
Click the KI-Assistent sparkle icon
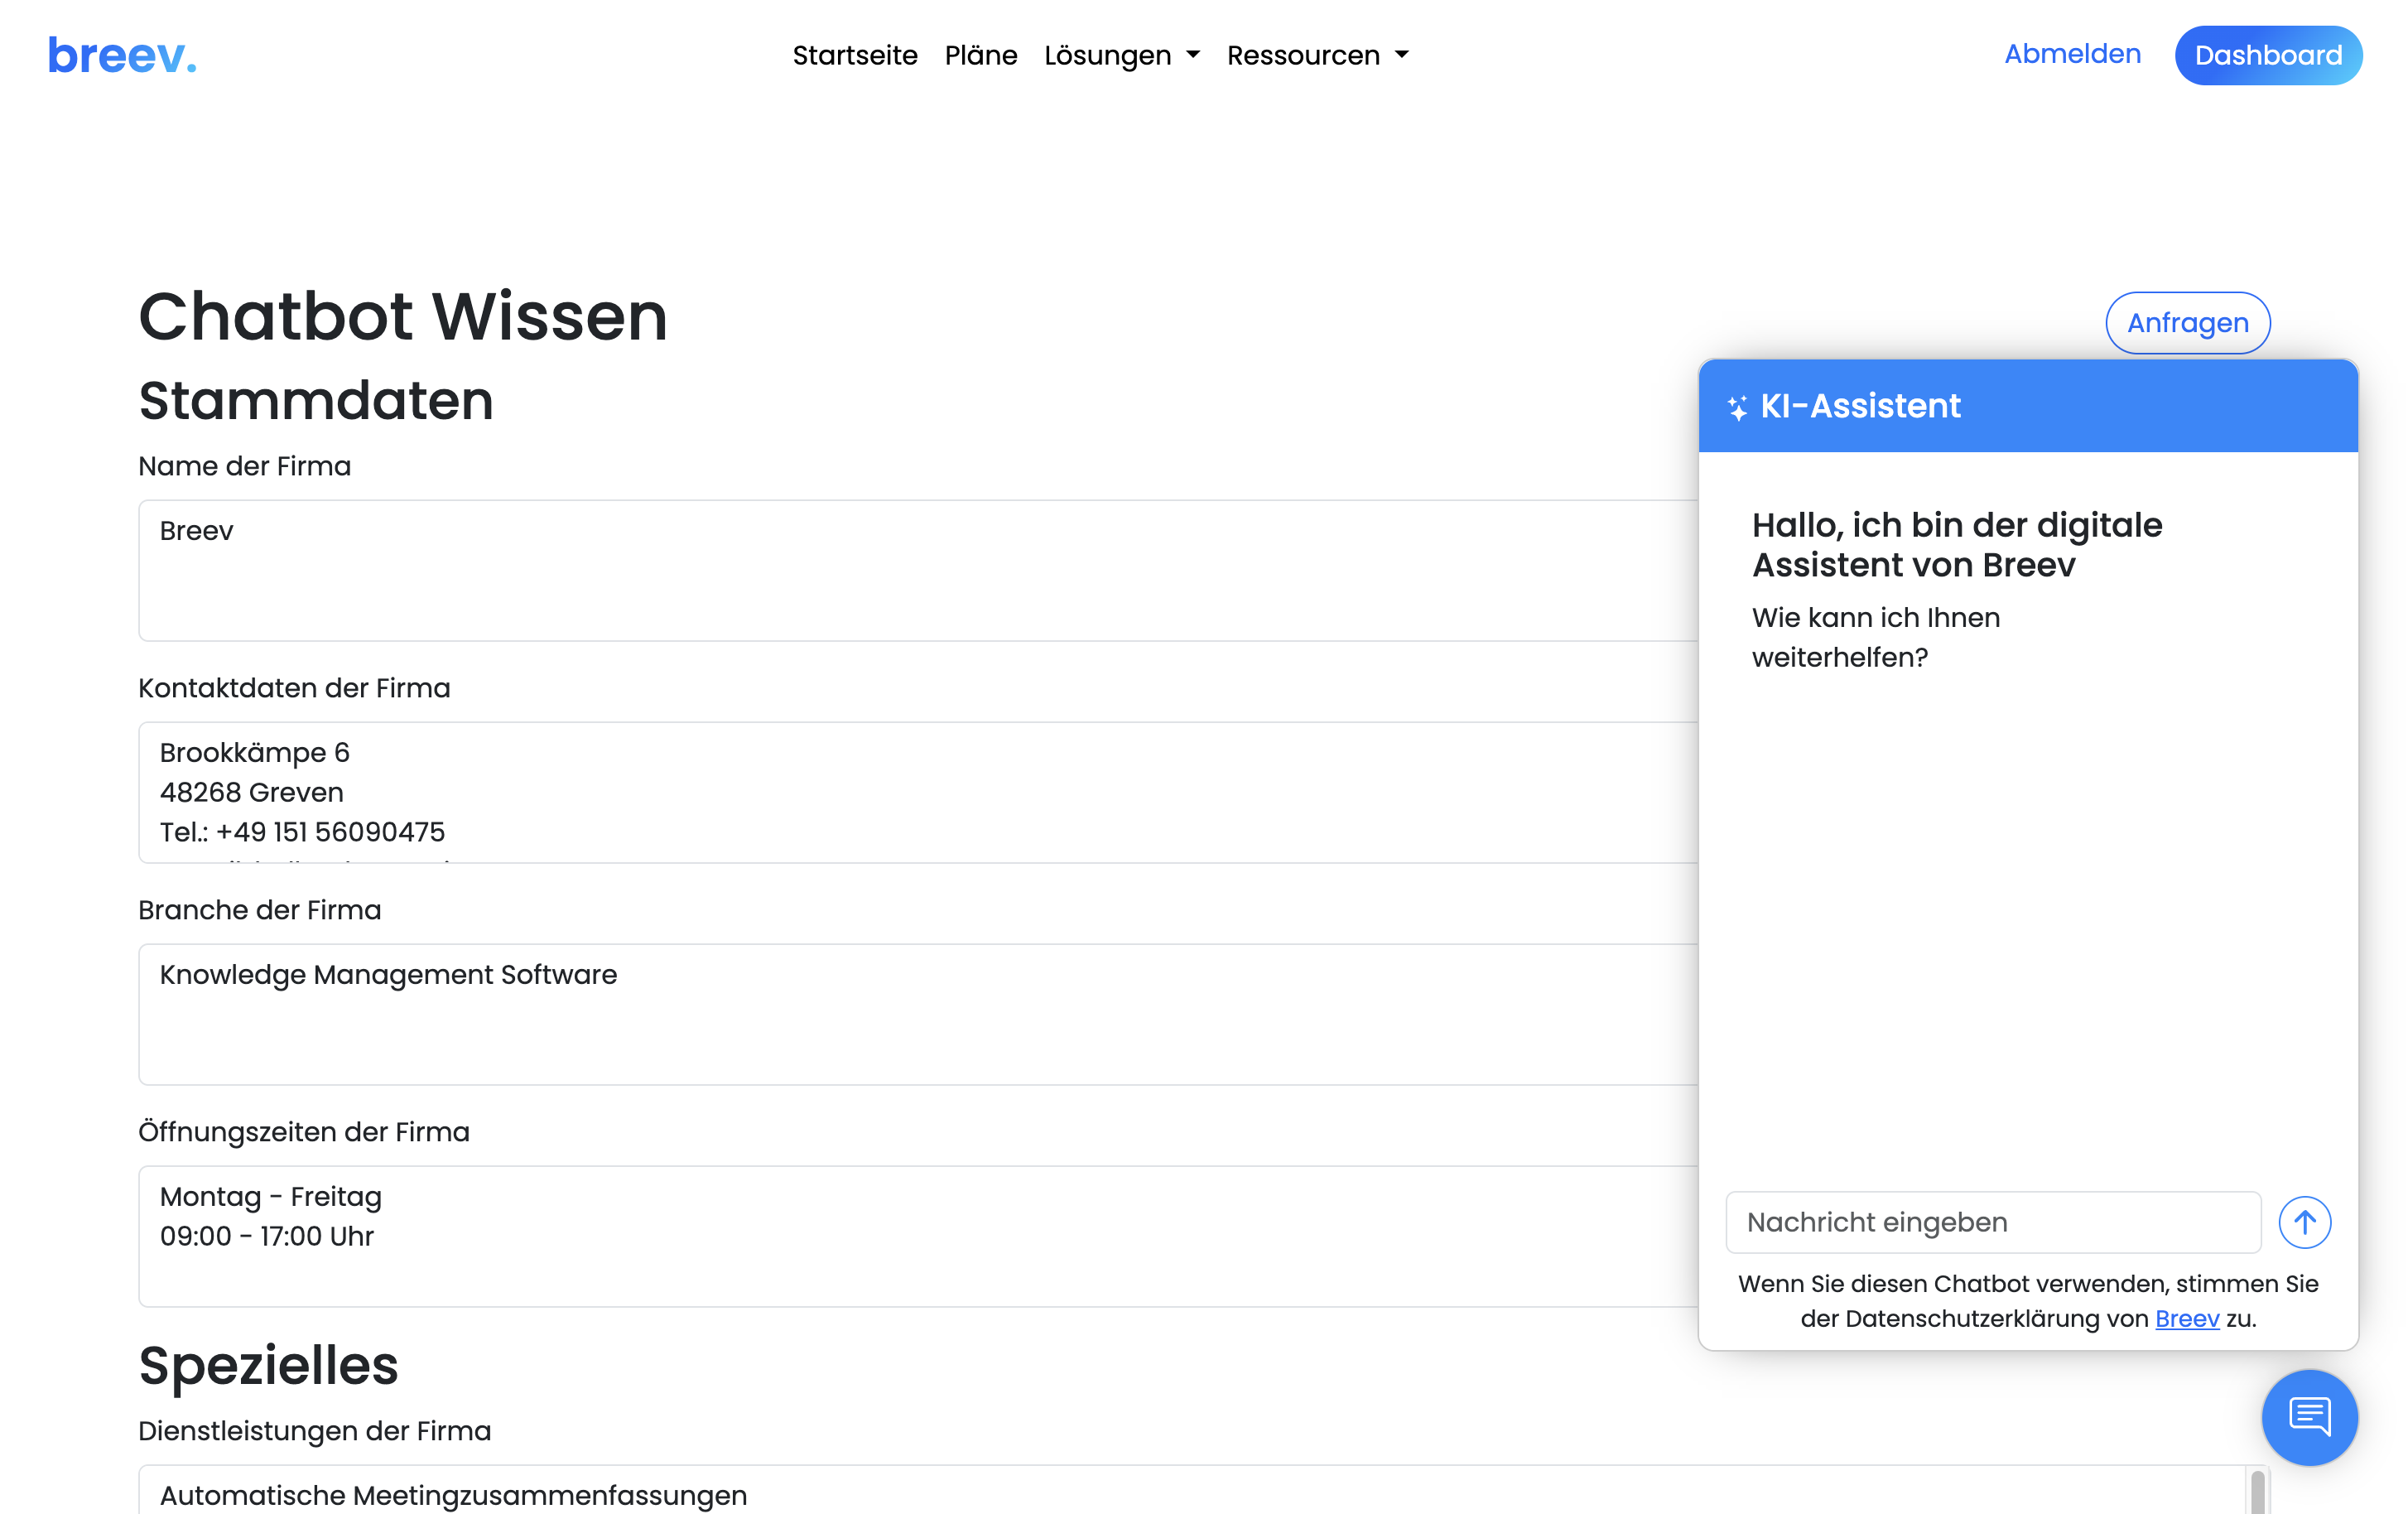click(x=1737, y=407)
